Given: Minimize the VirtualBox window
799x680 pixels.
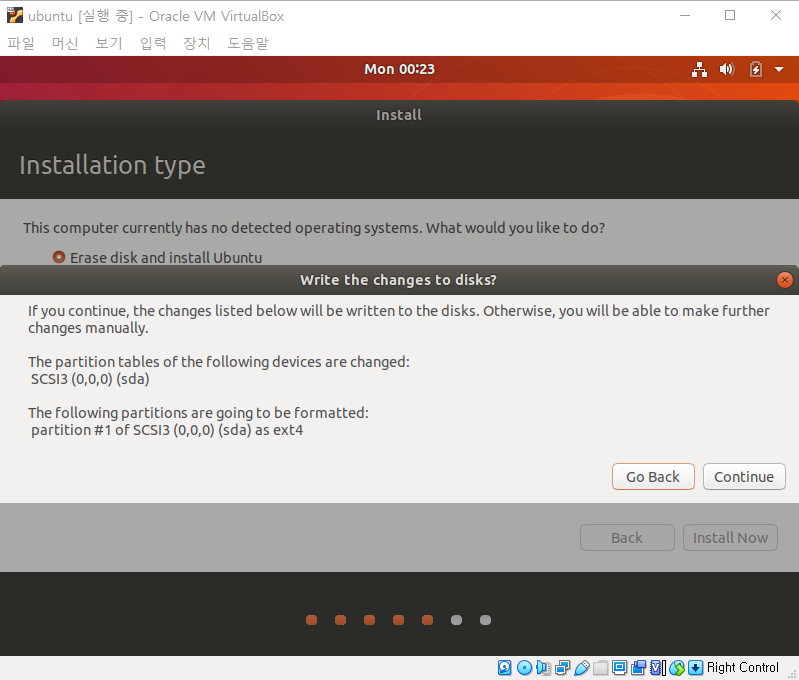Looking at the screenshot, I should [685, 16].
